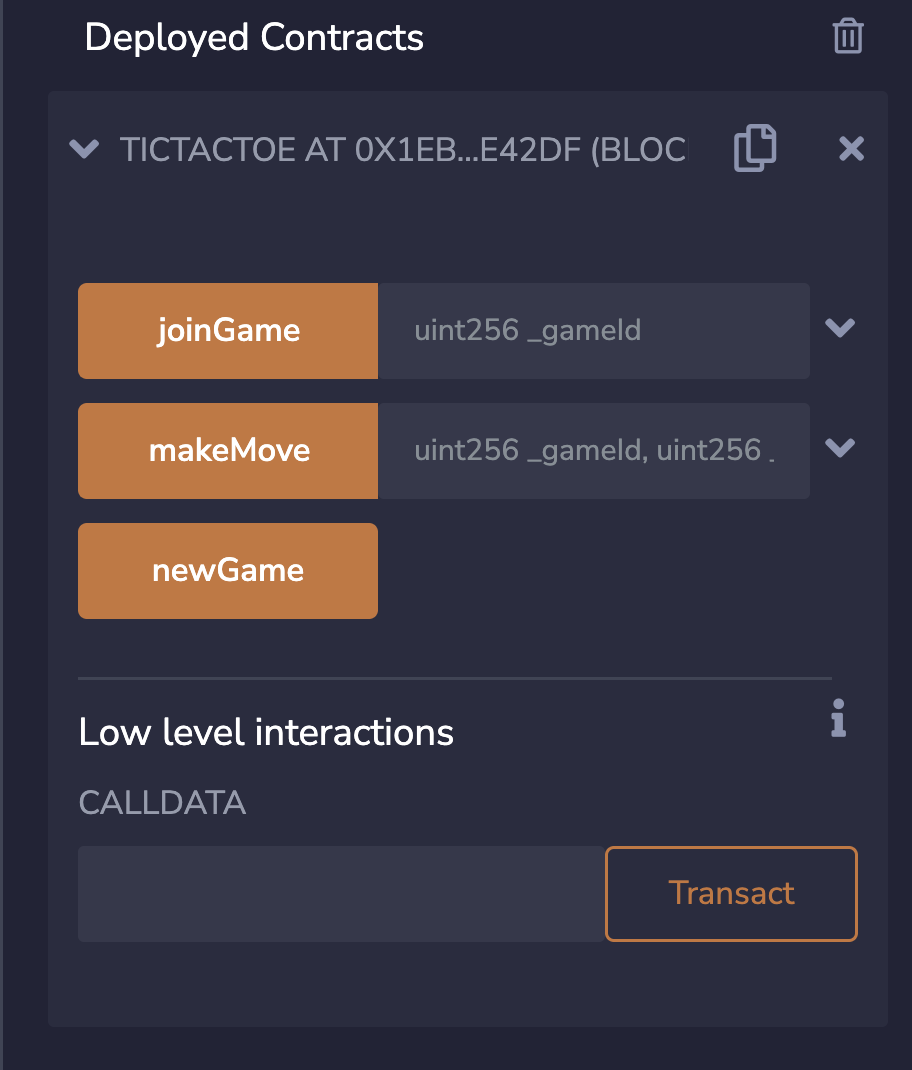Expand the makeMove parameters dropdown

[x=840, y=449]
